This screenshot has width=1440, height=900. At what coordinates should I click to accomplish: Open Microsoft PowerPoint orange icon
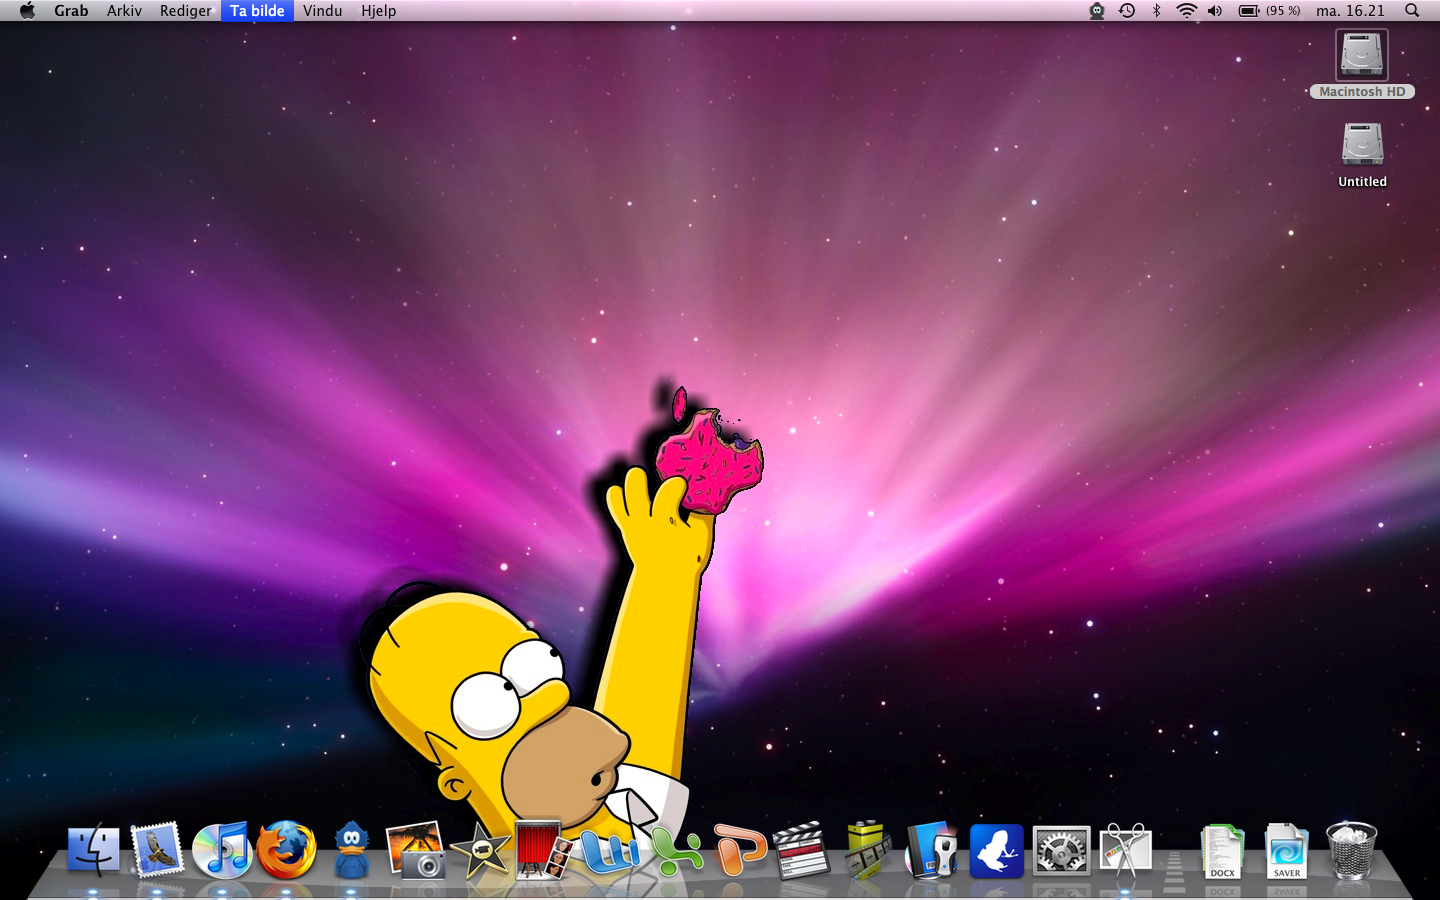point(740,850)
